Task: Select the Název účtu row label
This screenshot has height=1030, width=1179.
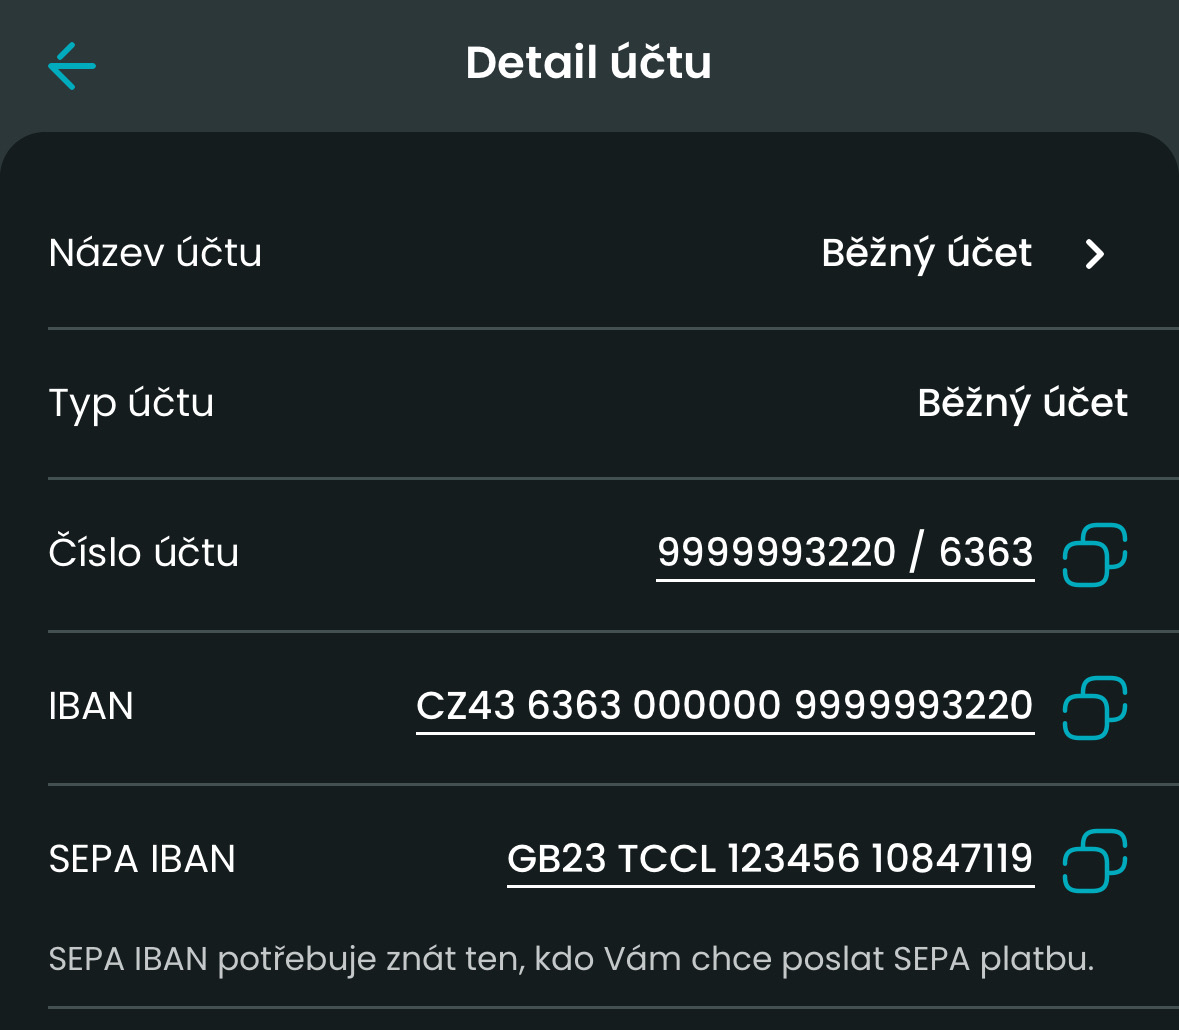Action: pos(155,253)
